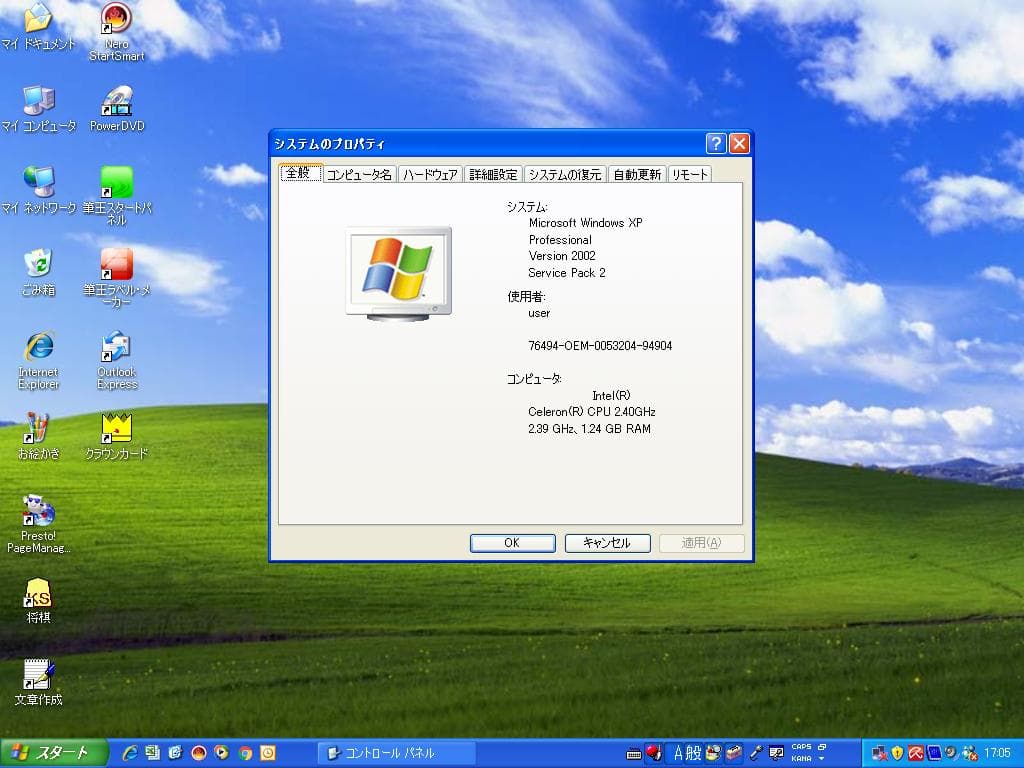Open the yellow Security Center shield in tray
This screenshot has width=1024, height=768.
pos(897,751)
